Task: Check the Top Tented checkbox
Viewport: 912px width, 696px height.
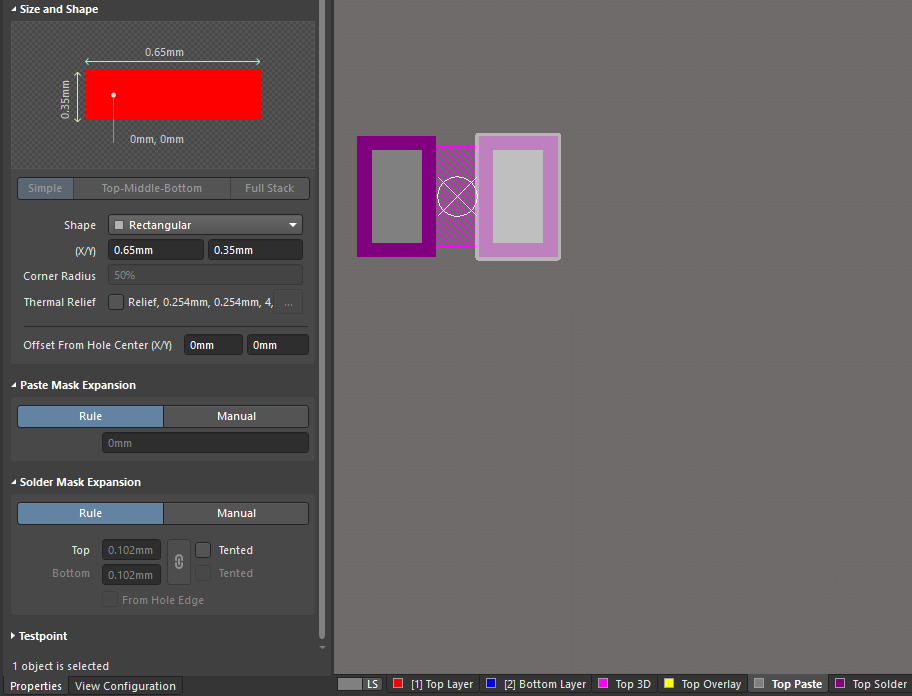Action: pos(203,550)
